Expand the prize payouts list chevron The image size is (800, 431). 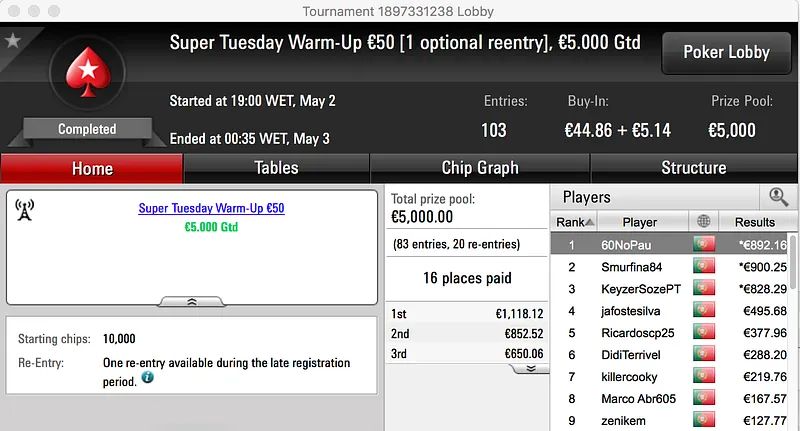coord(531,369)
